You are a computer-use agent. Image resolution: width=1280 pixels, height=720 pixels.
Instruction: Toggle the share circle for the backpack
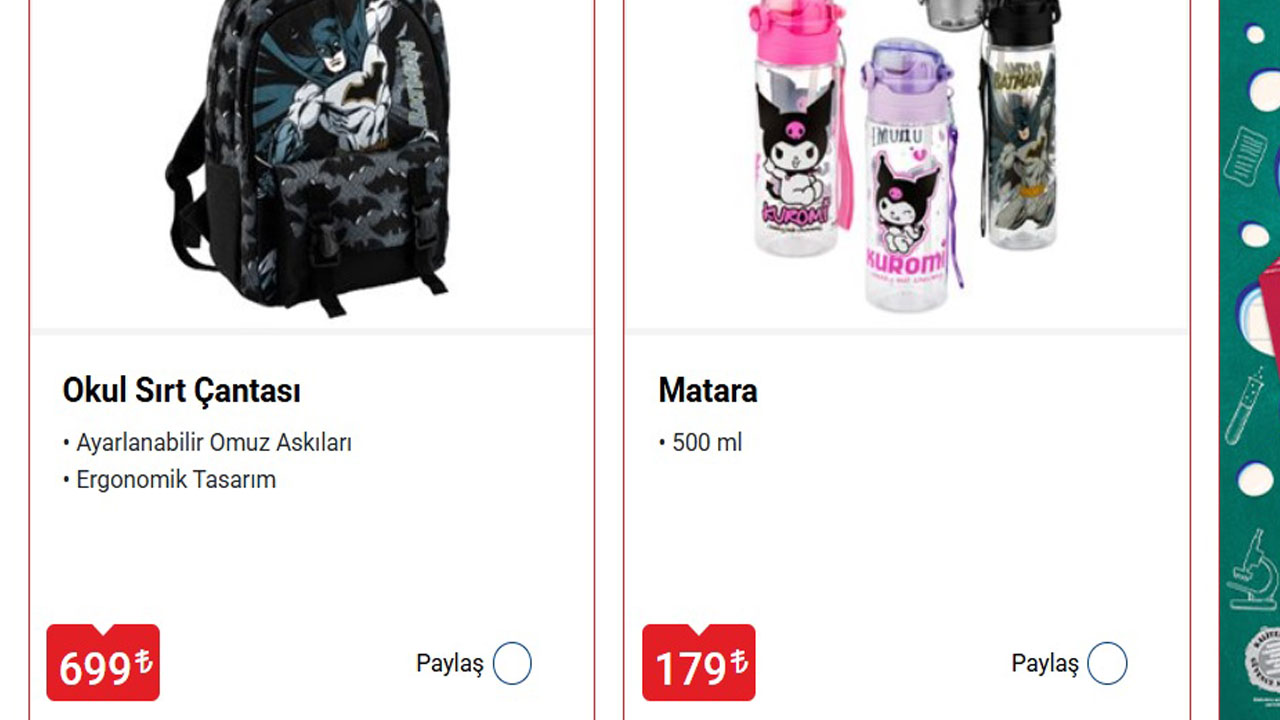[512, 663]
